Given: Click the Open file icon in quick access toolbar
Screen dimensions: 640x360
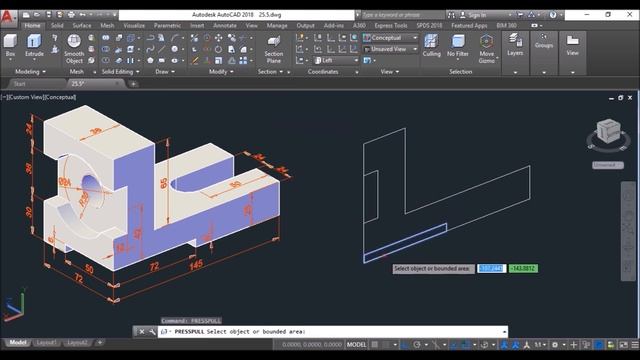Looking at the screenshot, I should [37, 15].
